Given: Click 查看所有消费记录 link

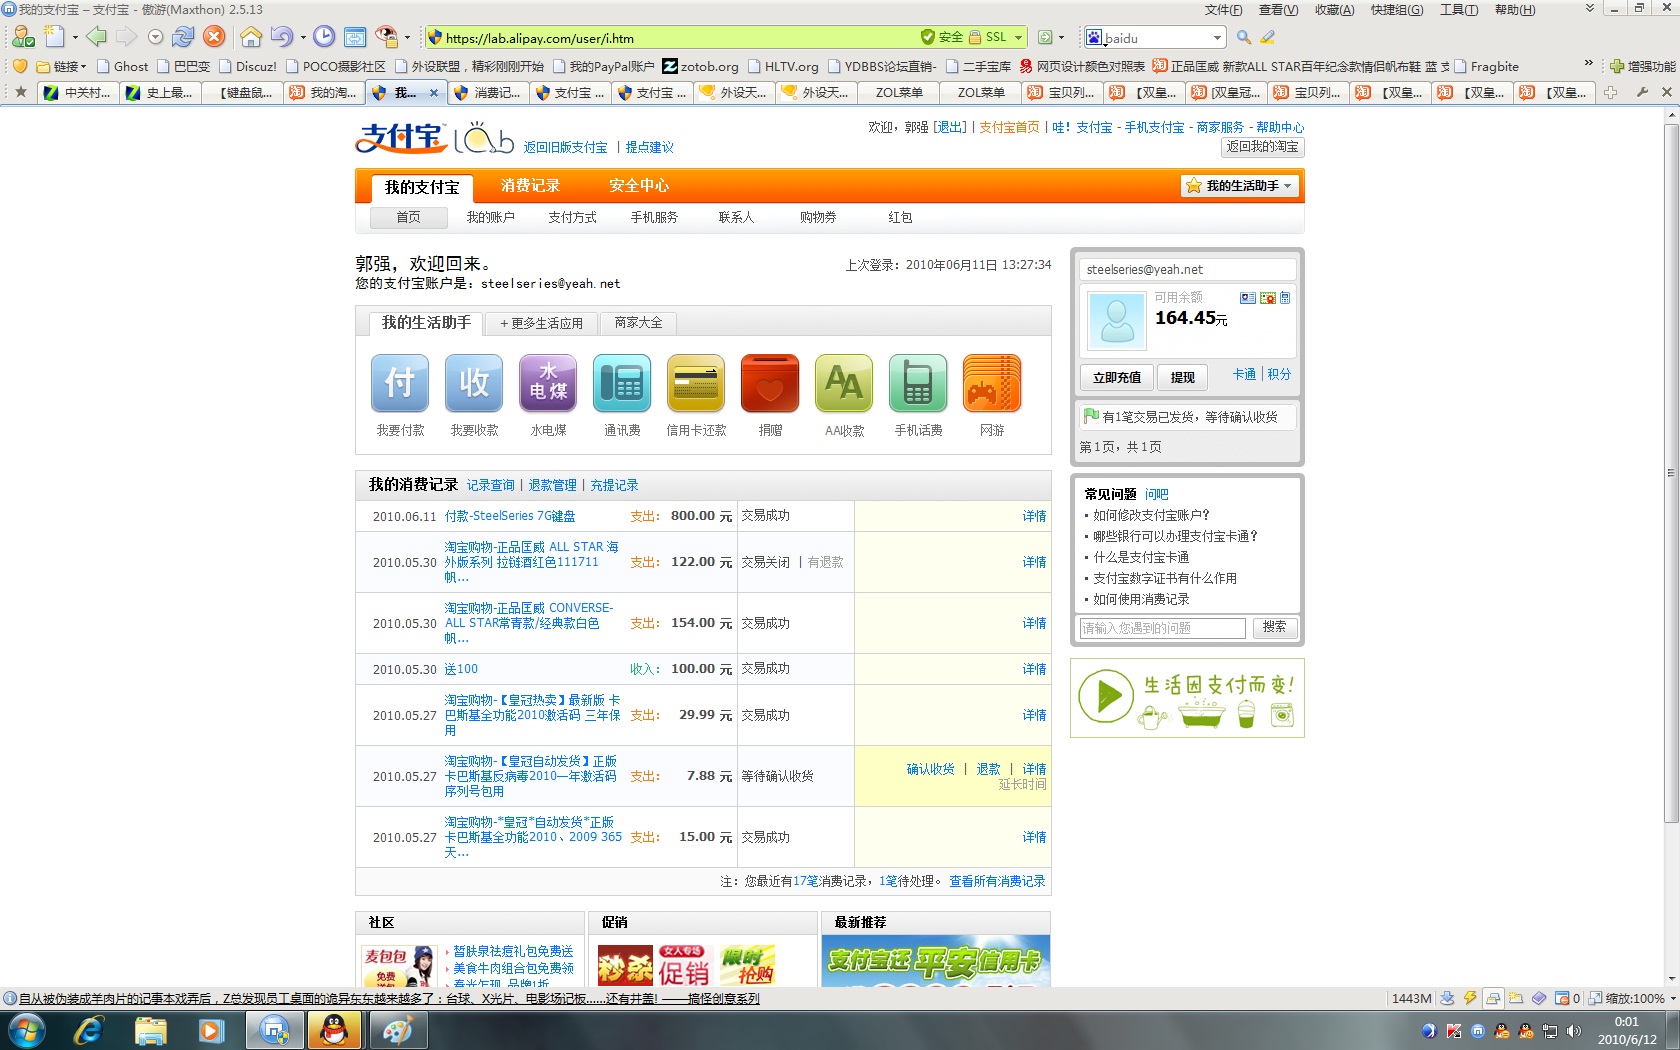Looking at the screenshot, I should [x=997, y=881].
